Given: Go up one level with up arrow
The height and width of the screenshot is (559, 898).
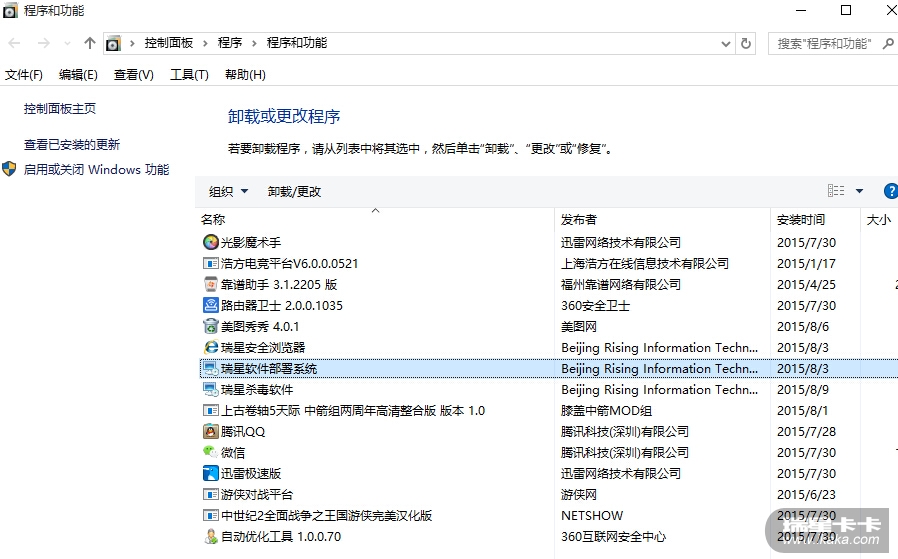Looking at the screenshot, I should point(90,43).
